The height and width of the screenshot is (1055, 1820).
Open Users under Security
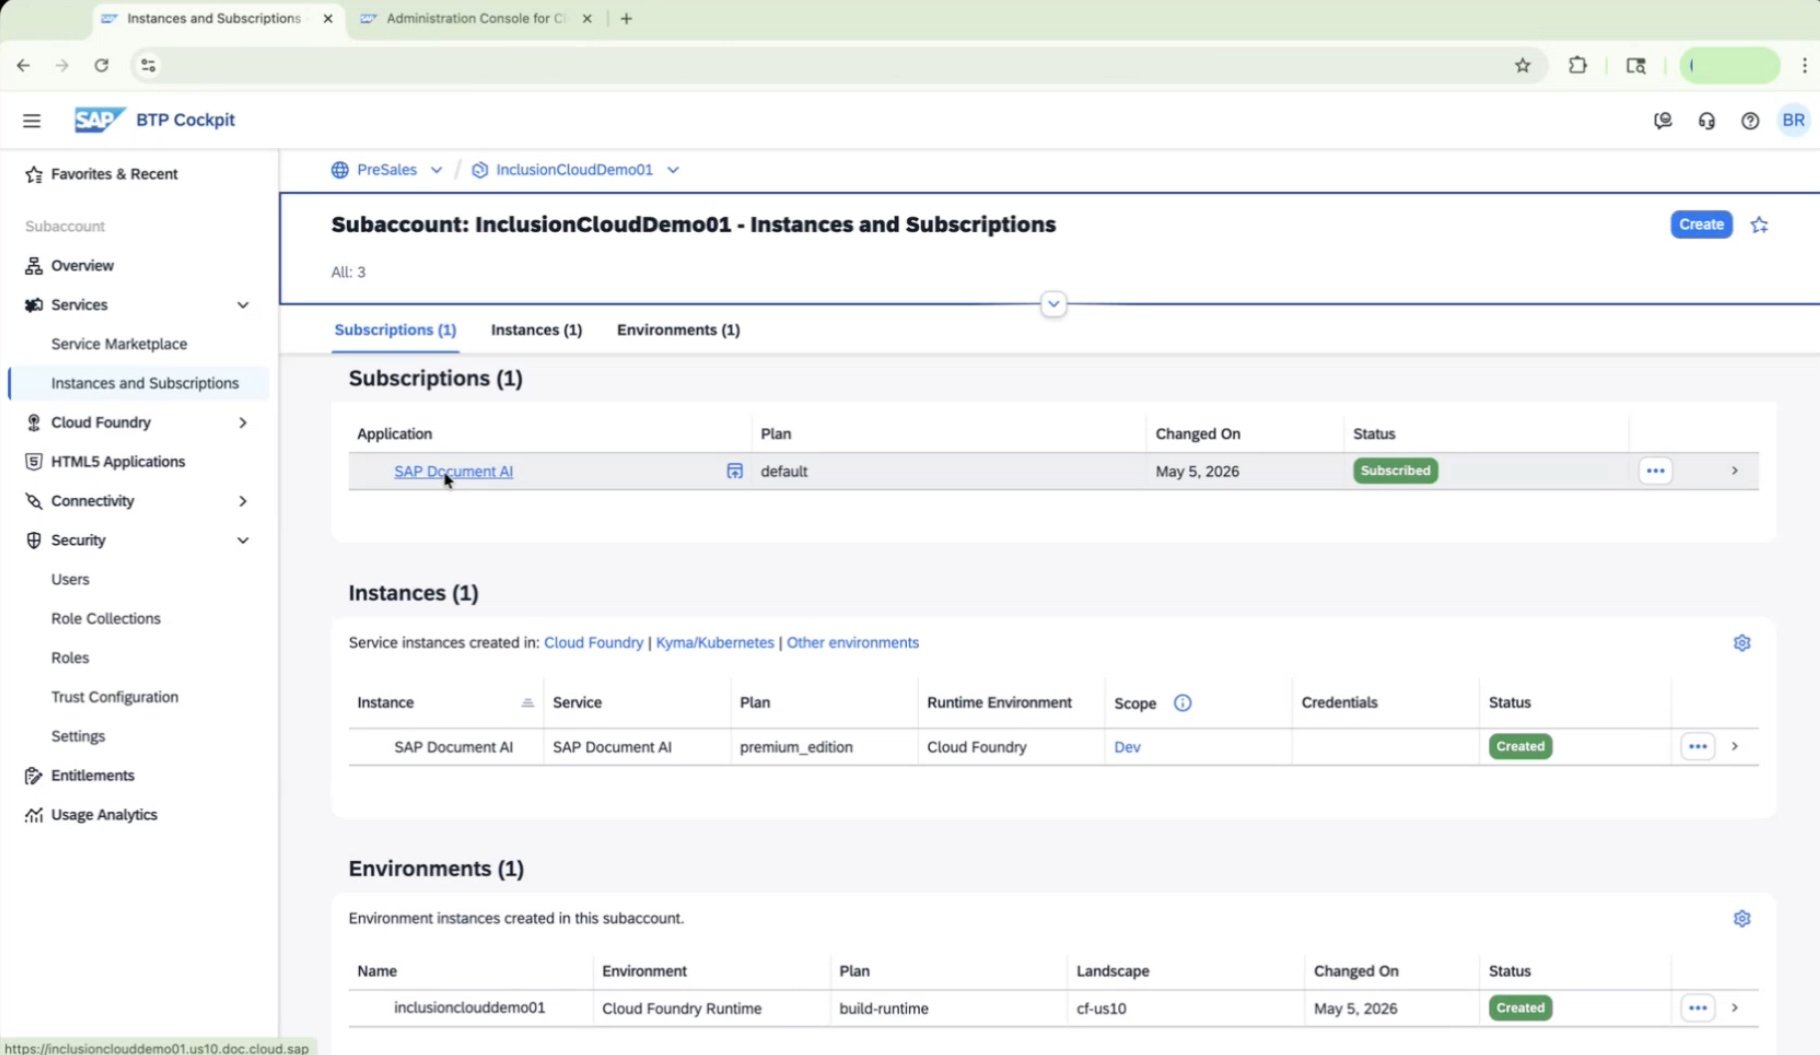coord(70,580)
